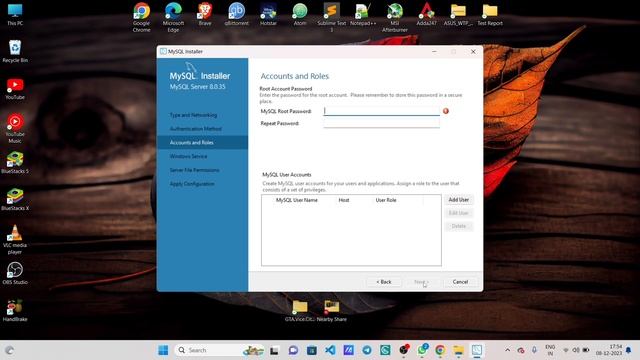Select Apply Configuration step
The width and height of the screenshot is (640, 360).
[192, 184]
